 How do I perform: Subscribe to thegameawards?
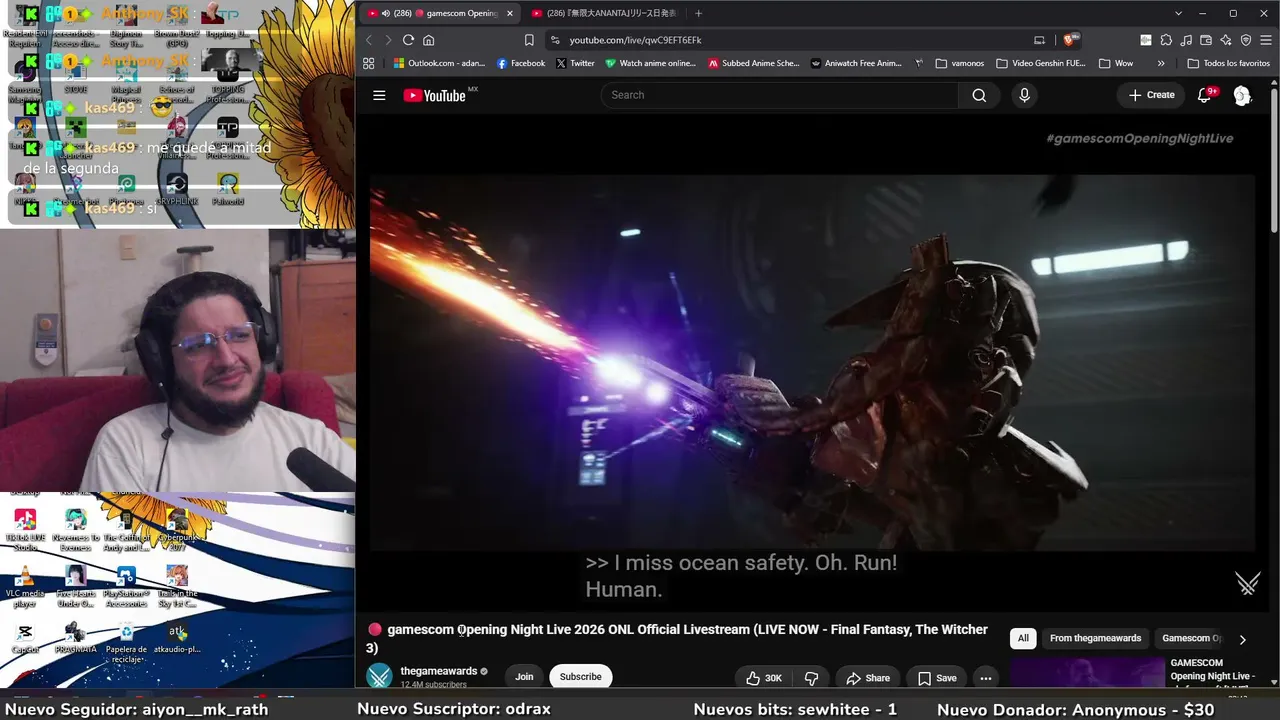coord(580,677)
